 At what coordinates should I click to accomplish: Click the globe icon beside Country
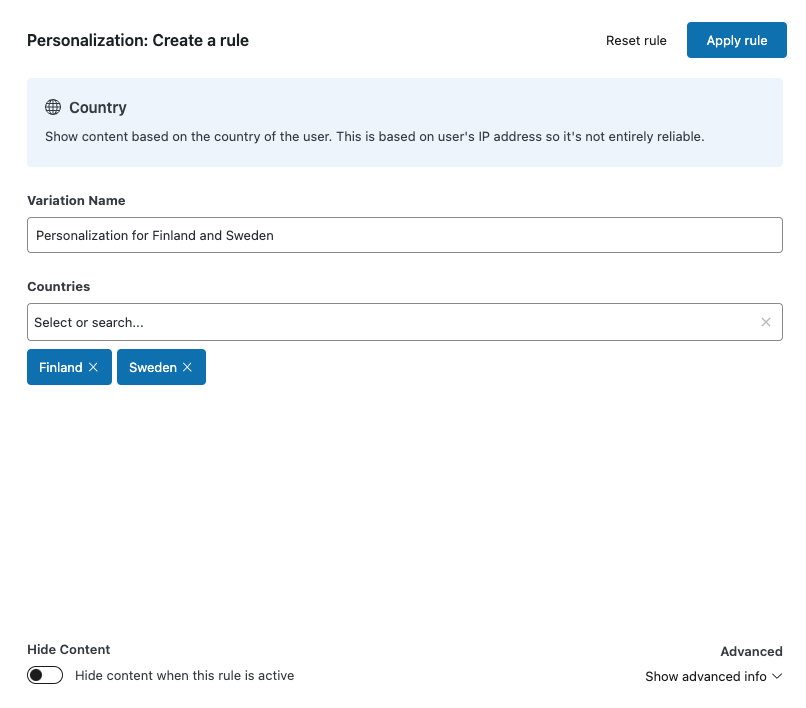(53, 107)
